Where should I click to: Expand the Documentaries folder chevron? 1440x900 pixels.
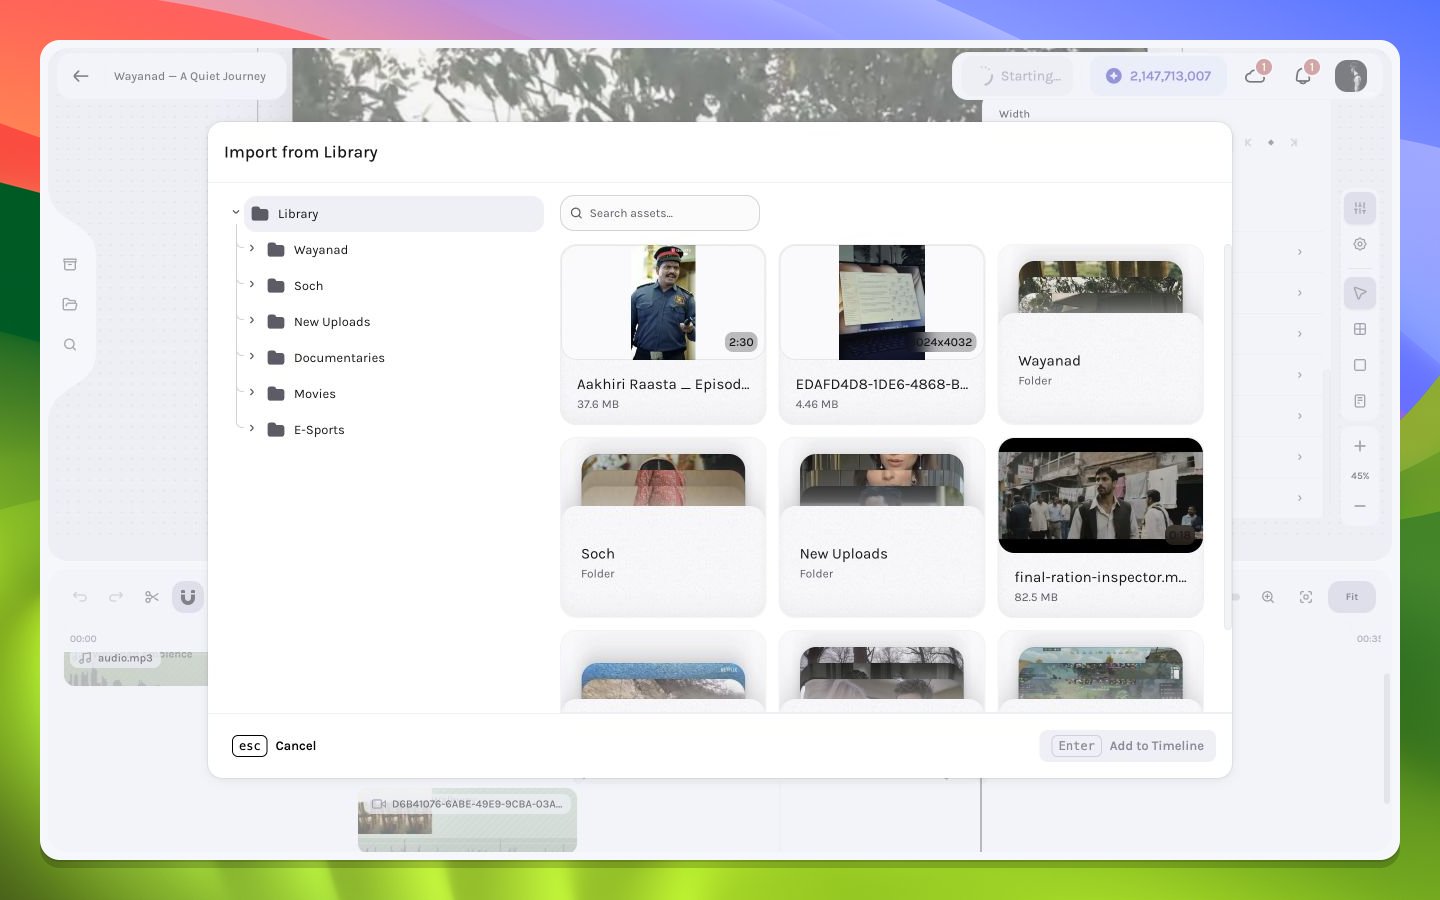coord(252,357)
